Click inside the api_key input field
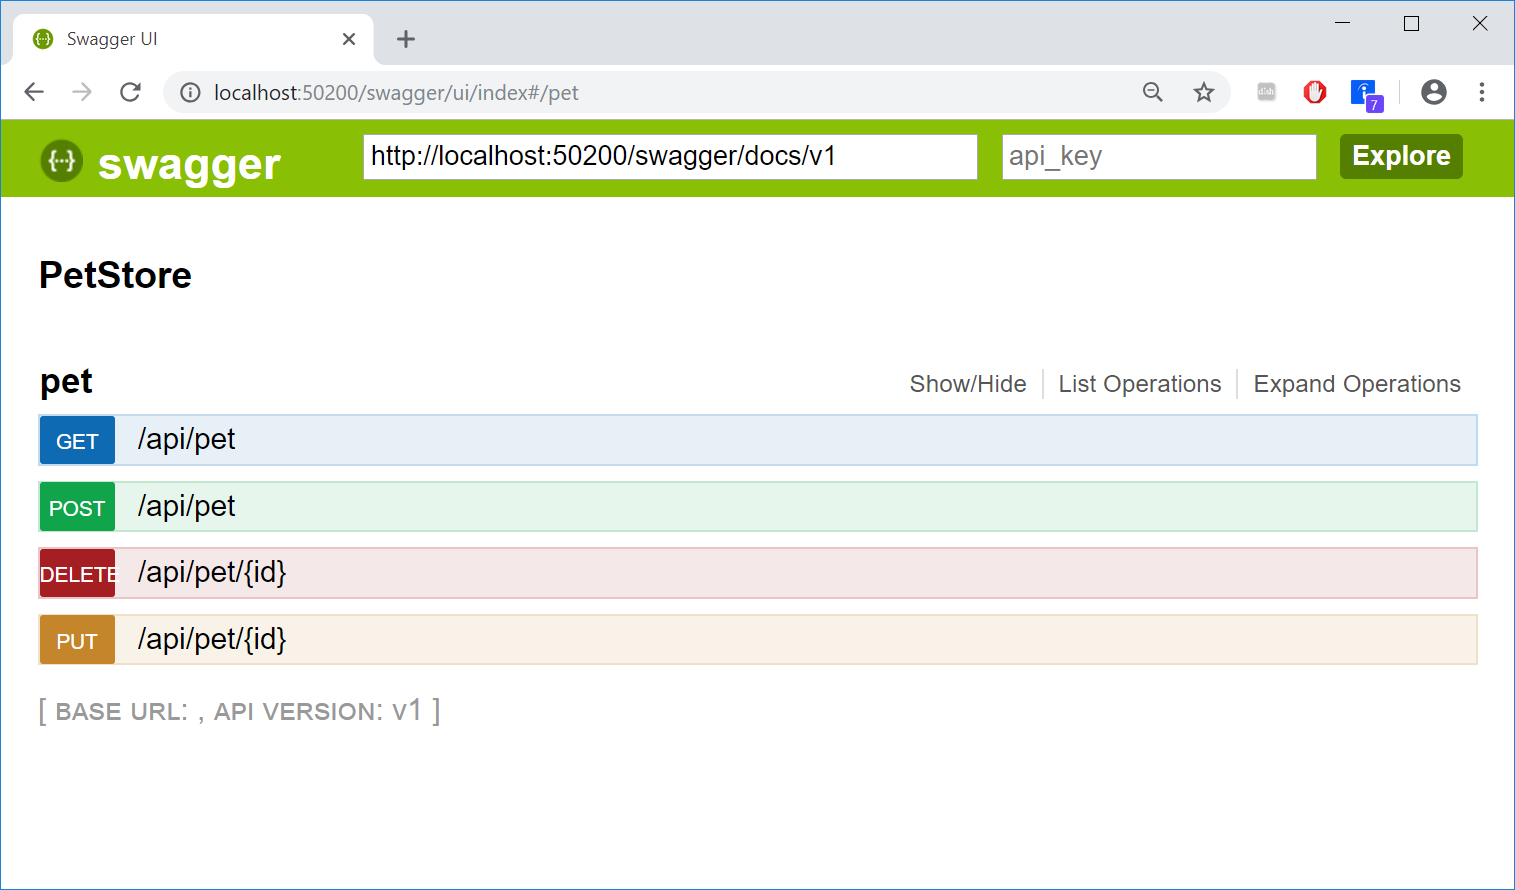The width and height of the screenshot is (1515, 890). [x=1157, y=156]
